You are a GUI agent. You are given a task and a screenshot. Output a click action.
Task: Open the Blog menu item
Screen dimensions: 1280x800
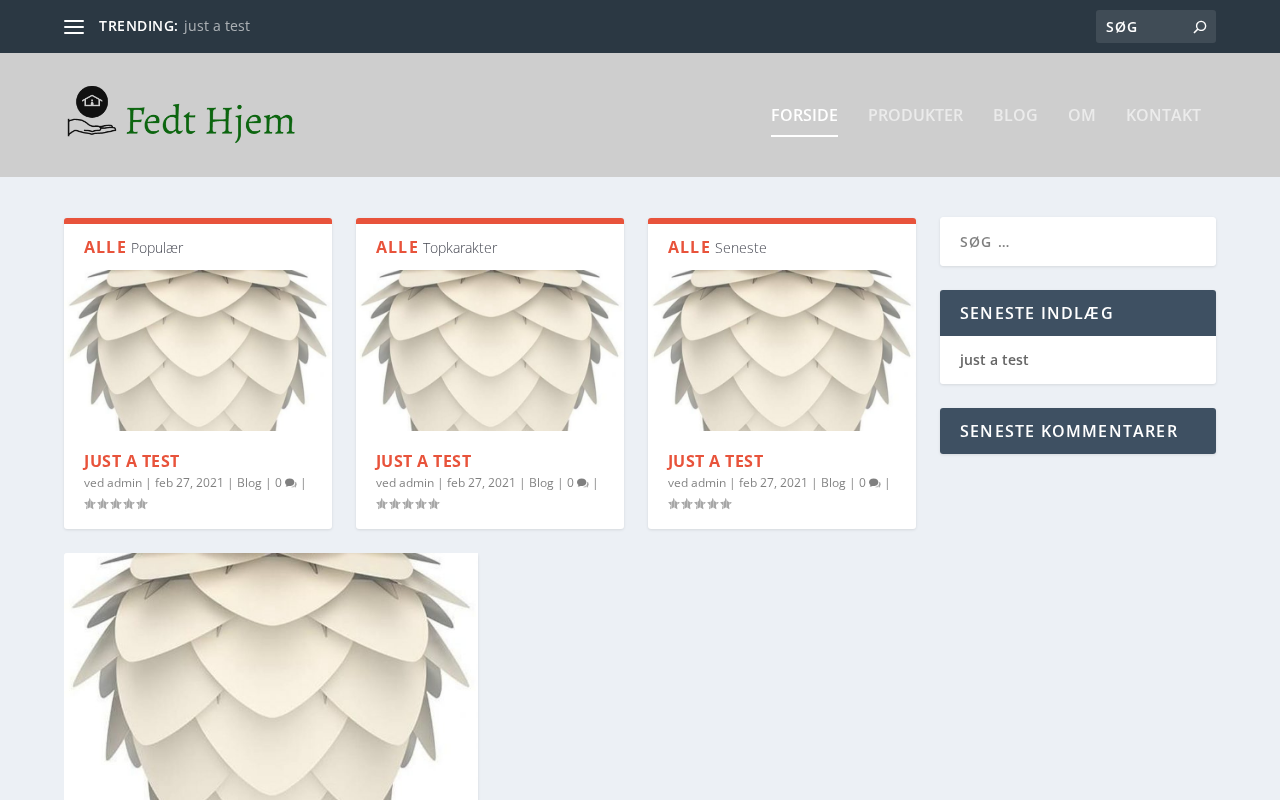(x=1015, y=115)
